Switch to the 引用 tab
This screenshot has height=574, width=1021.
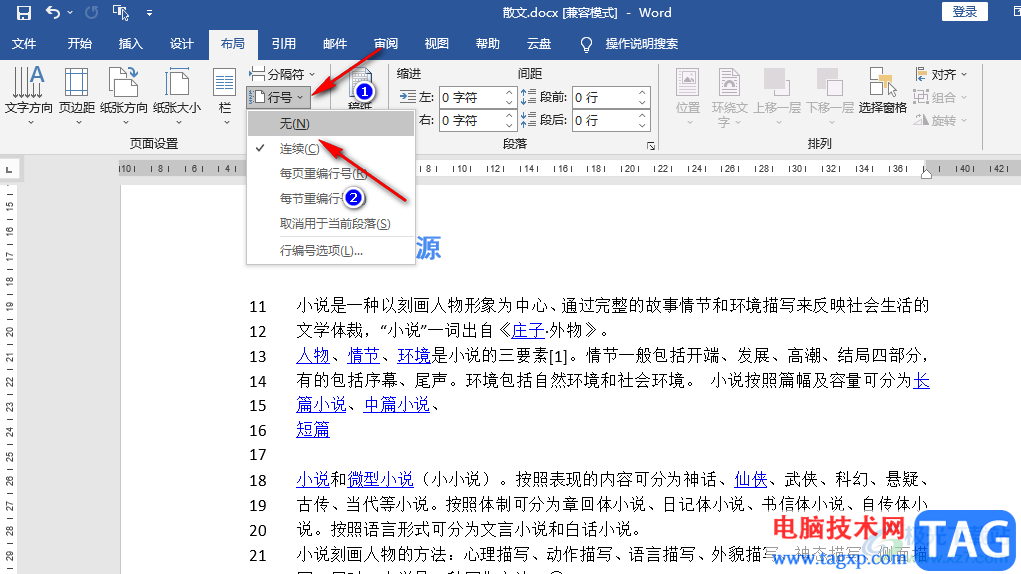point(284,44)
